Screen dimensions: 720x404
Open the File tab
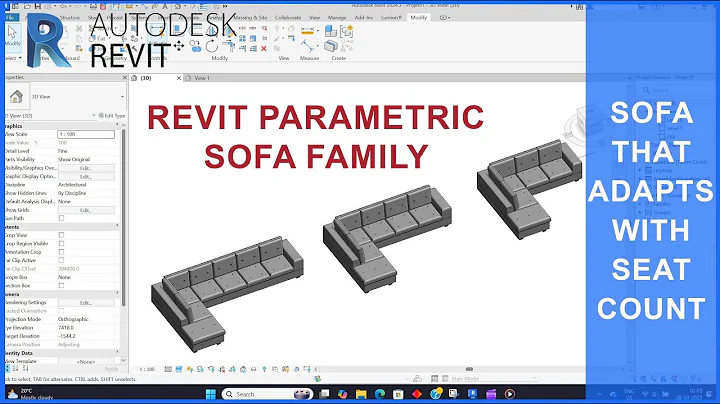(x=11, y=17)
